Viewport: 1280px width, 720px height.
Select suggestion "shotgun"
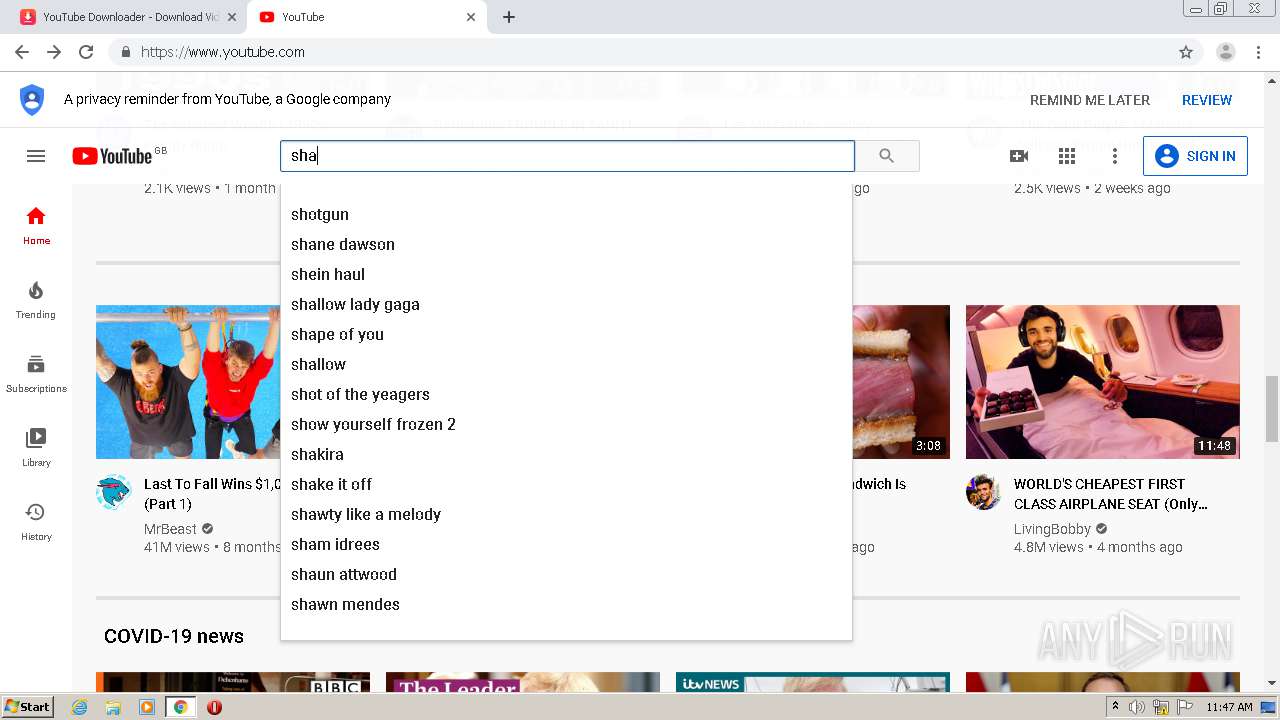click(566, 214)
